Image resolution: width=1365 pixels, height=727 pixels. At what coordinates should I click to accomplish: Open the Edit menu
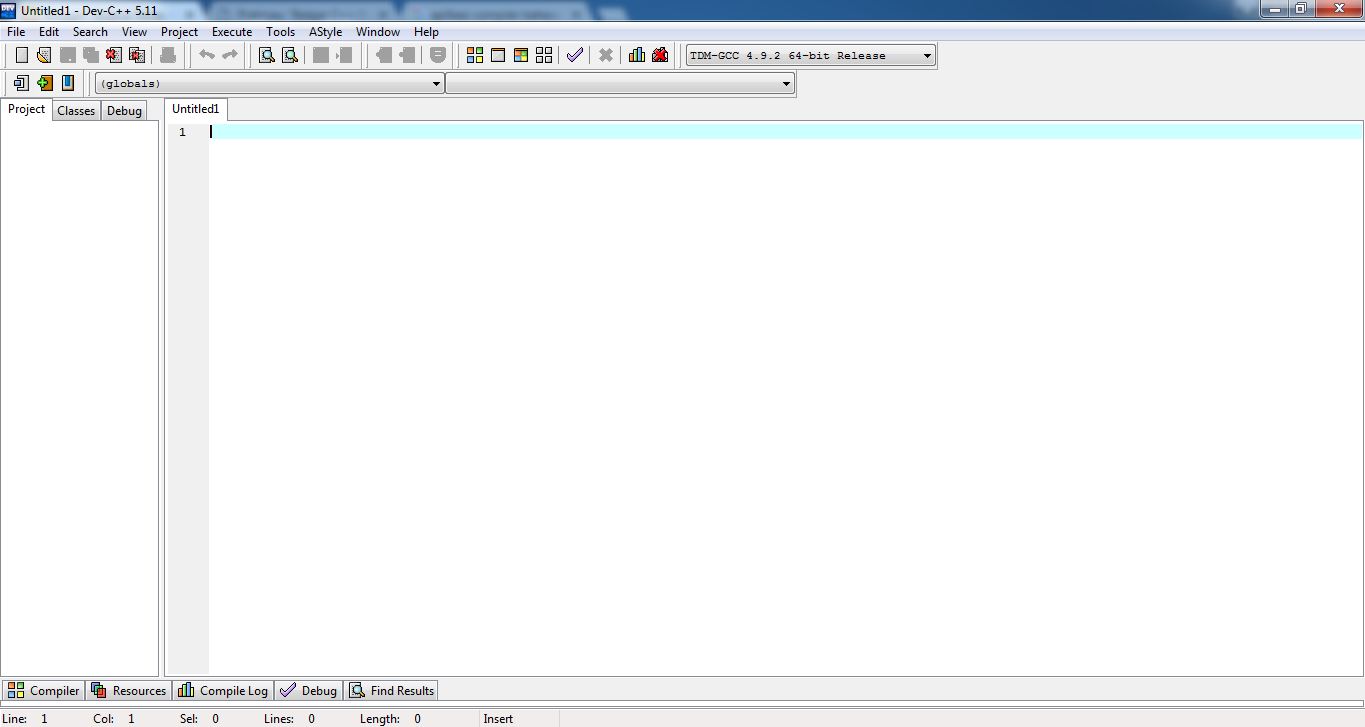tap(49, 32)
